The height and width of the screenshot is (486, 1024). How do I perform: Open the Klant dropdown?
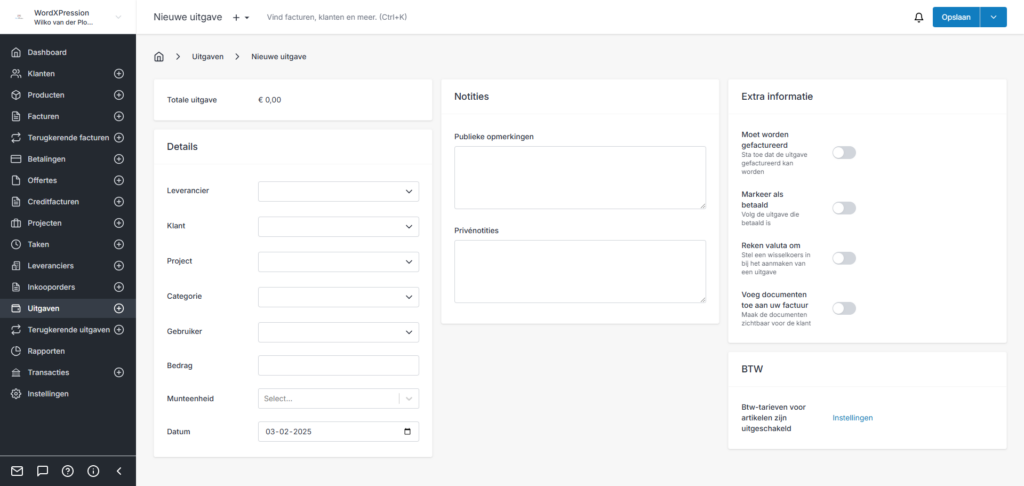pyautogui.click(x=338, y=227)
